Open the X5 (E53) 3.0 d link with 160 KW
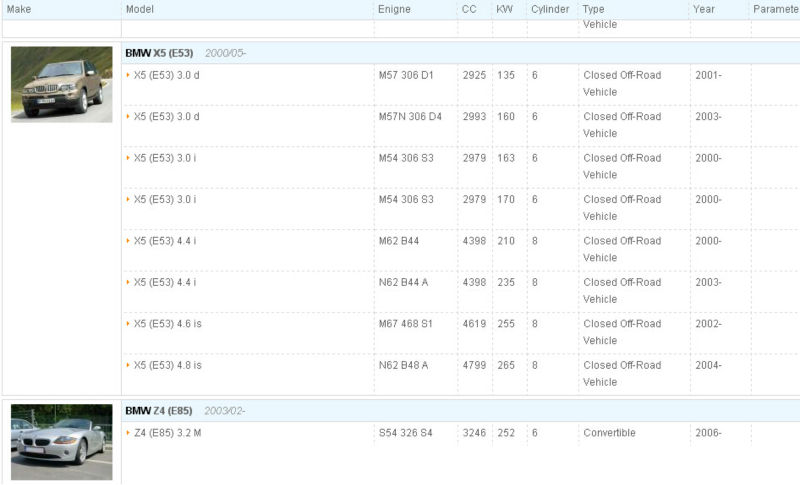 point(167,117)
